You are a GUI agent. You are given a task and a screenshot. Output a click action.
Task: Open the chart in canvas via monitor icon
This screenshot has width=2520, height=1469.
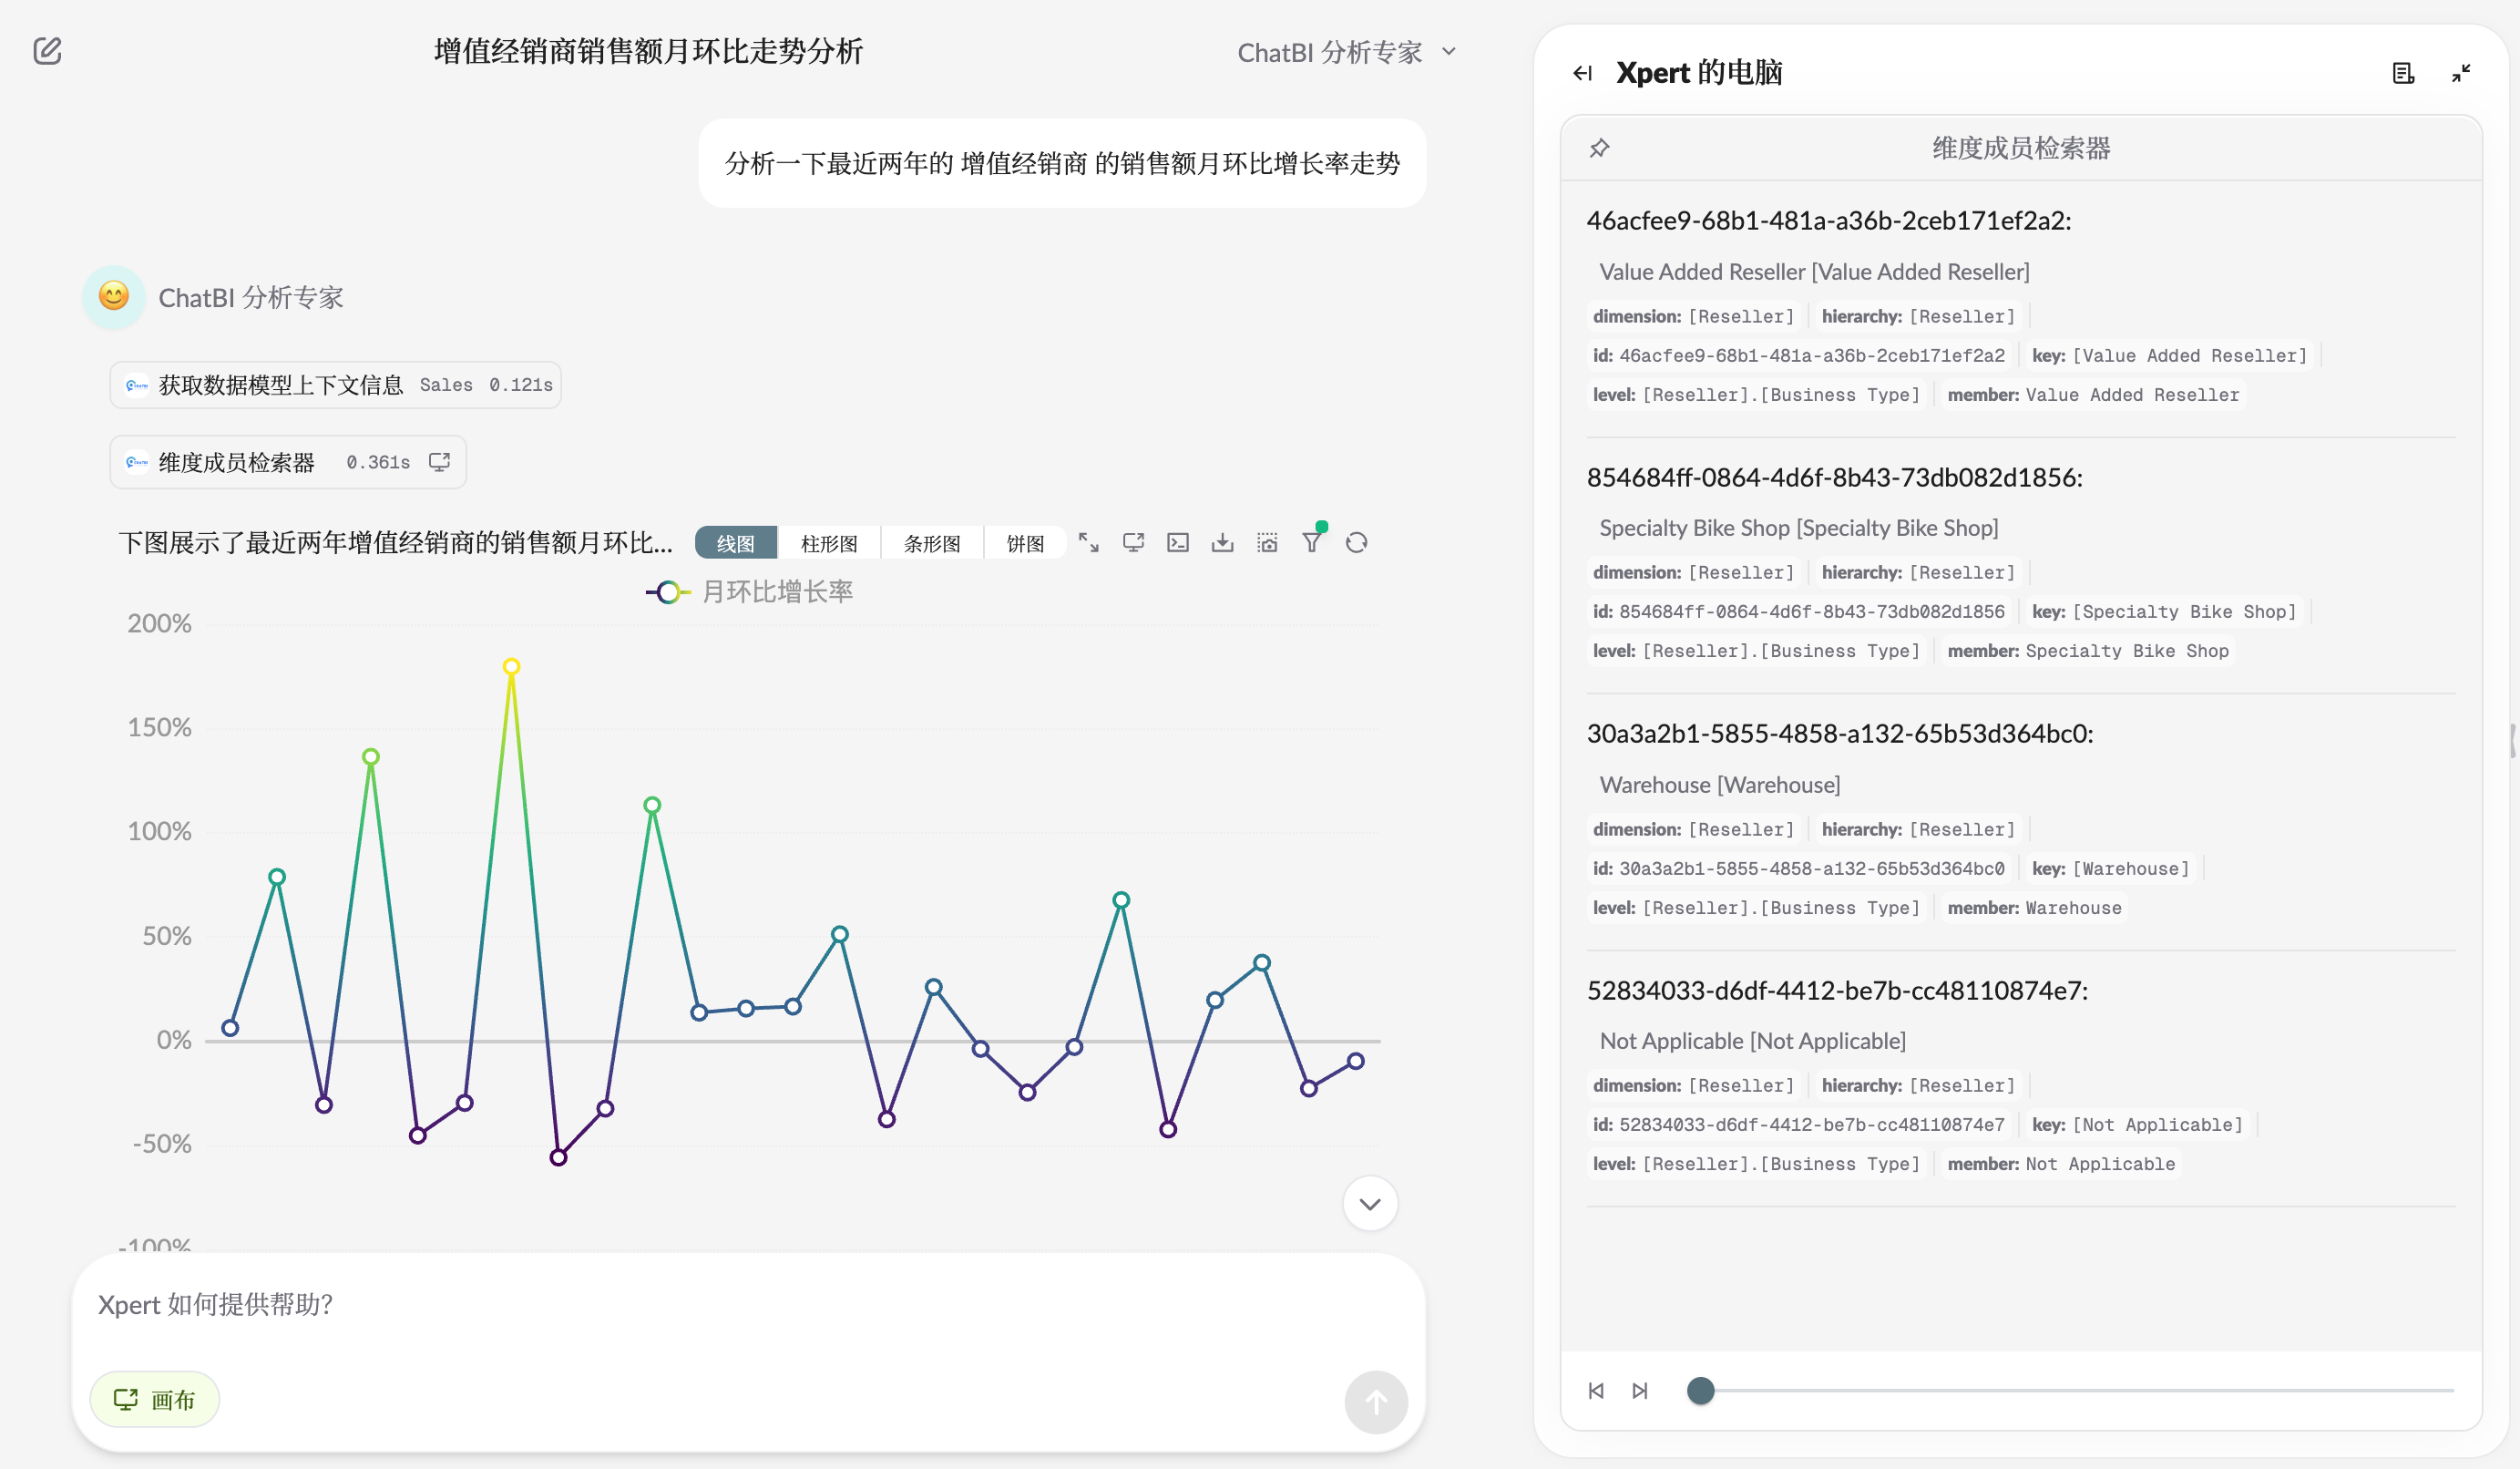coord(1133,543)
